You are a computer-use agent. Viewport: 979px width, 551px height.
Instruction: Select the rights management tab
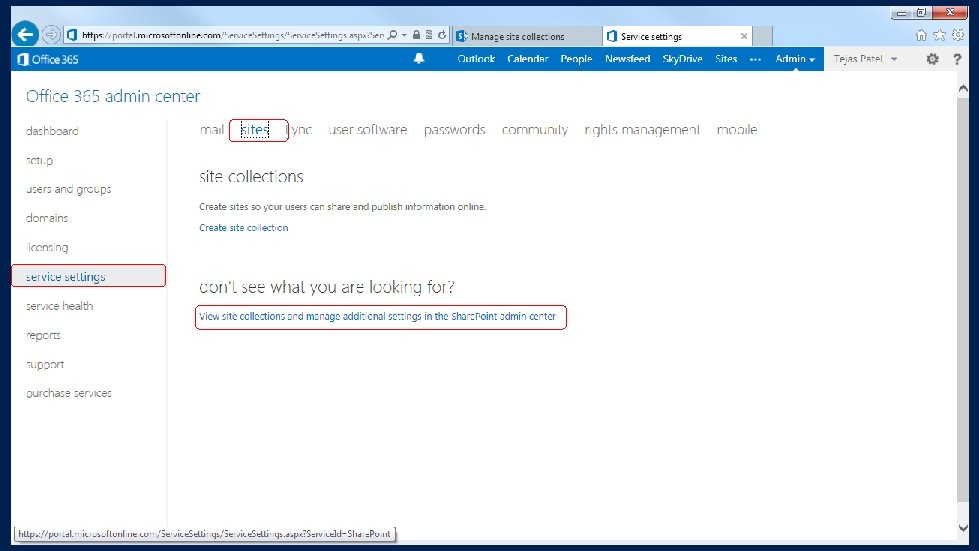point(642,130)
